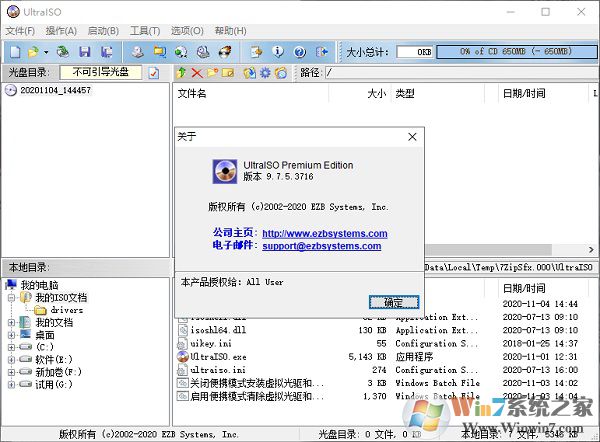Image resolution: width=600 pixels, height=442 pixels.
Task: Click the 不可引导光盘 boot type field
Action: tap(101, 72)
